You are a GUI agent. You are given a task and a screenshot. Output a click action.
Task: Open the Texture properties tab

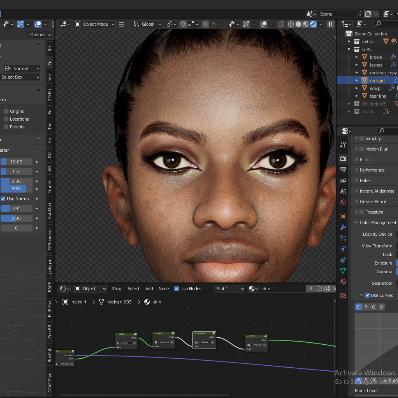(x=343, y=295)
